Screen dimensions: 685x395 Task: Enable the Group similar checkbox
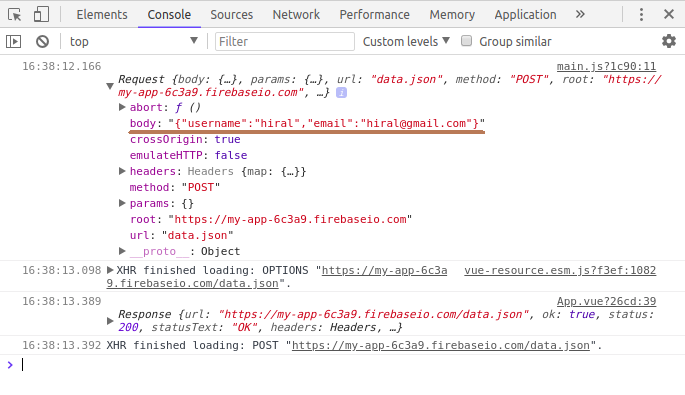467,41
